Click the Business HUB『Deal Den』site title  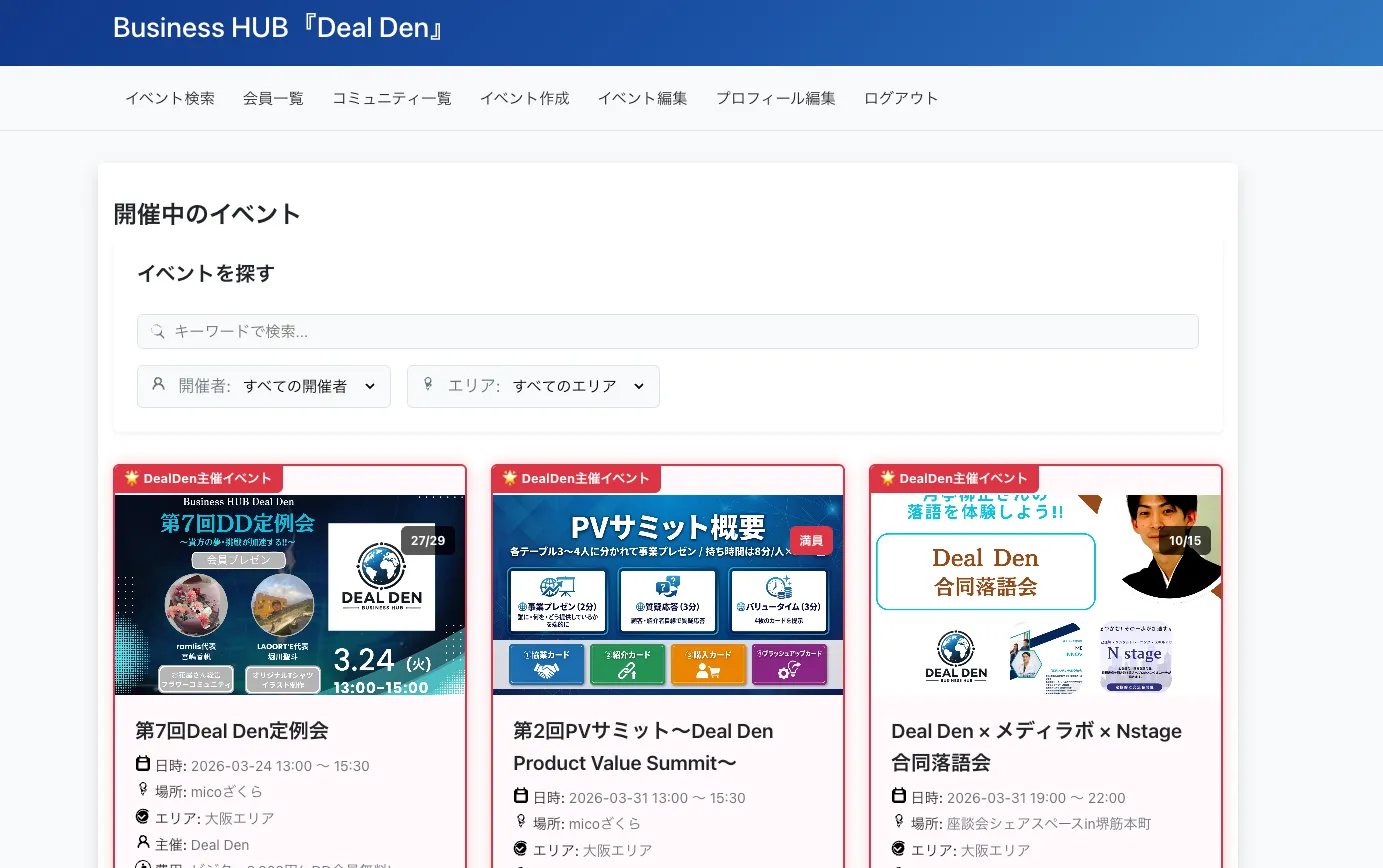[x=279, y=28]
